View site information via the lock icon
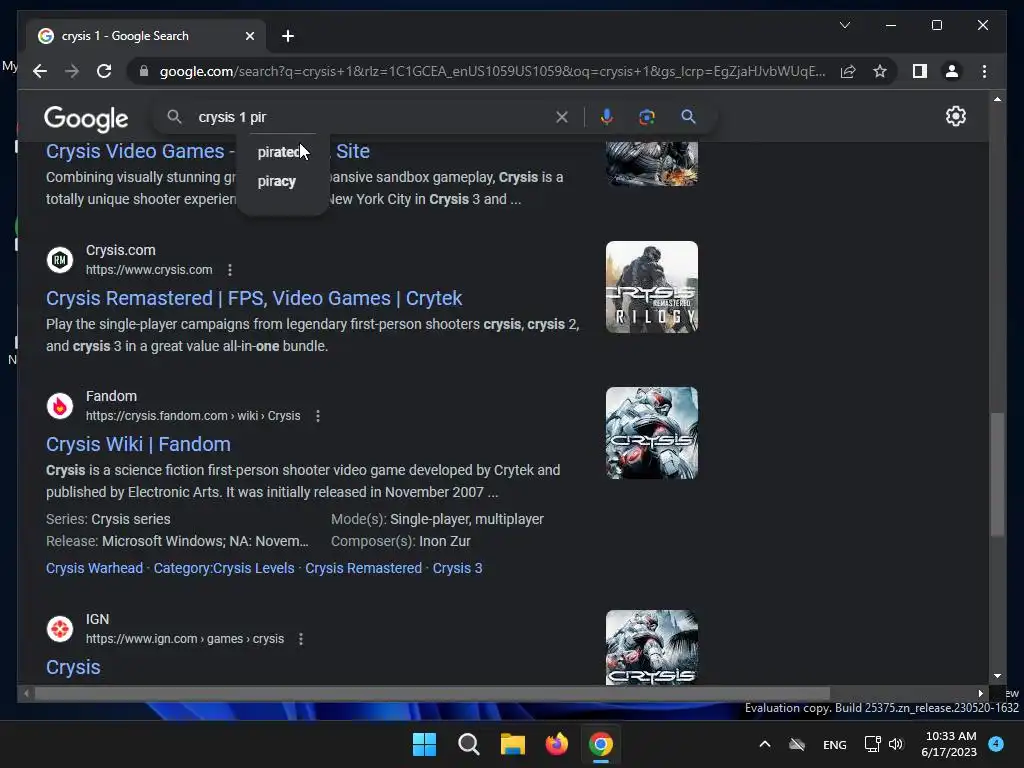 [144, 71]
